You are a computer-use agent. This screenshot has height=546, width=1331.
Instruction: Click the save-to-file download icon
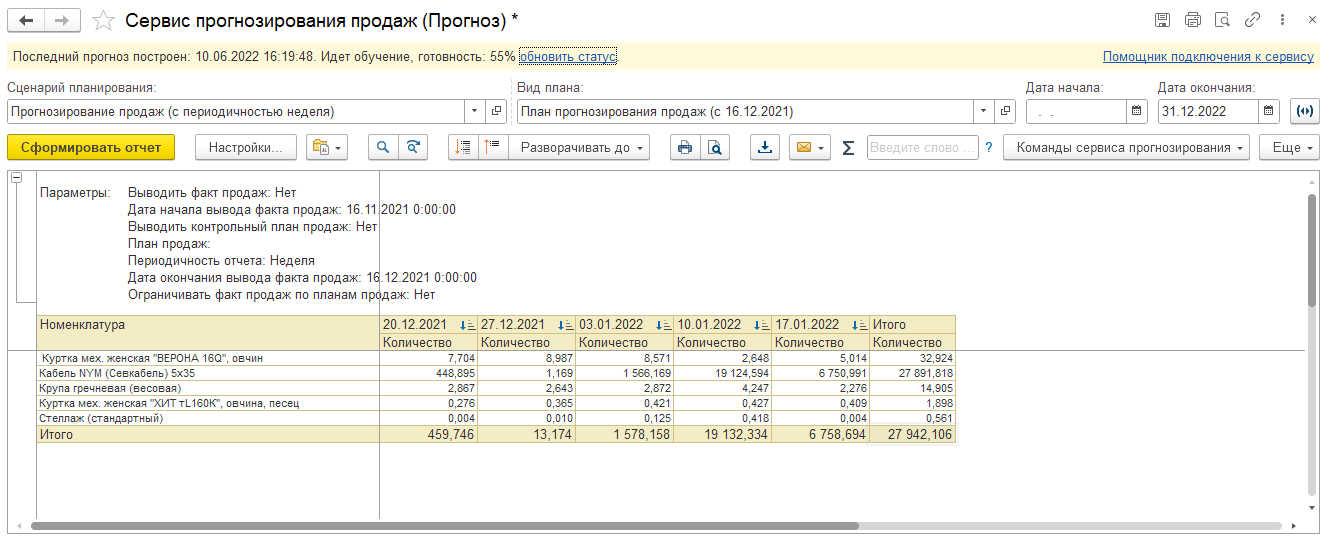pos(765,147)
